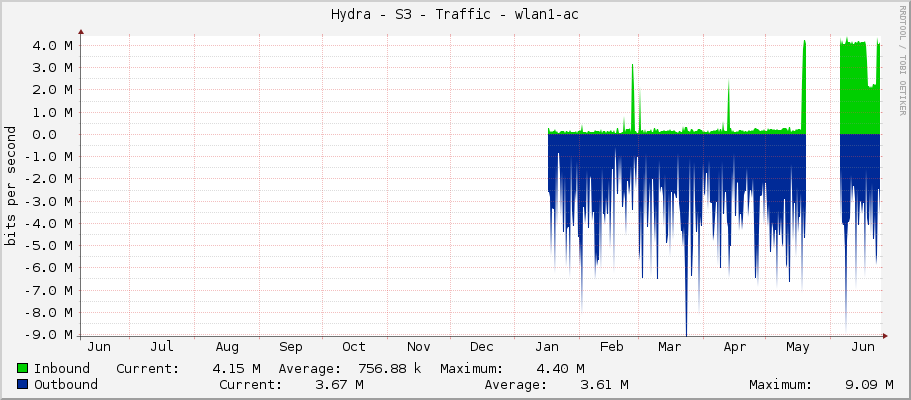The width and height of the screenshot is (911, 400).
Task: Click the 'Nov' month label
Action: (x=418, y=347)
